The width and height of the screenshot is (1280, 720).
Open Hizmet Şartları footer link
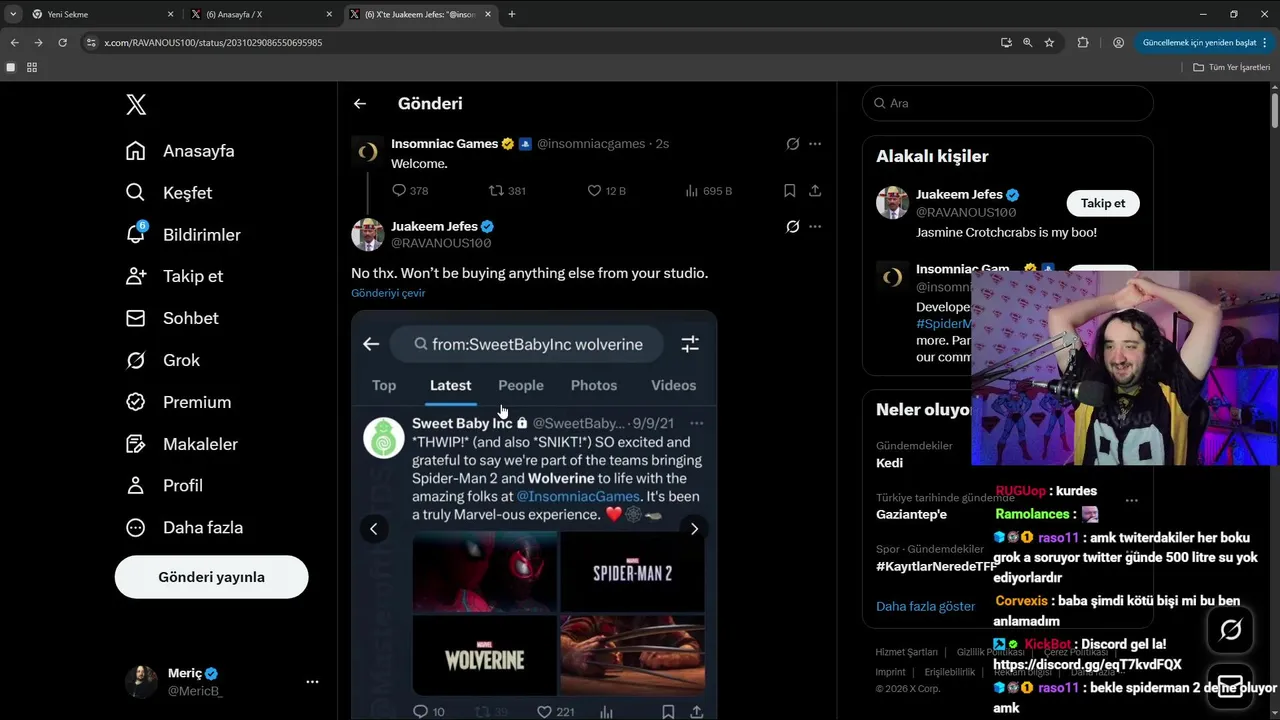click(x=905, y=652)
